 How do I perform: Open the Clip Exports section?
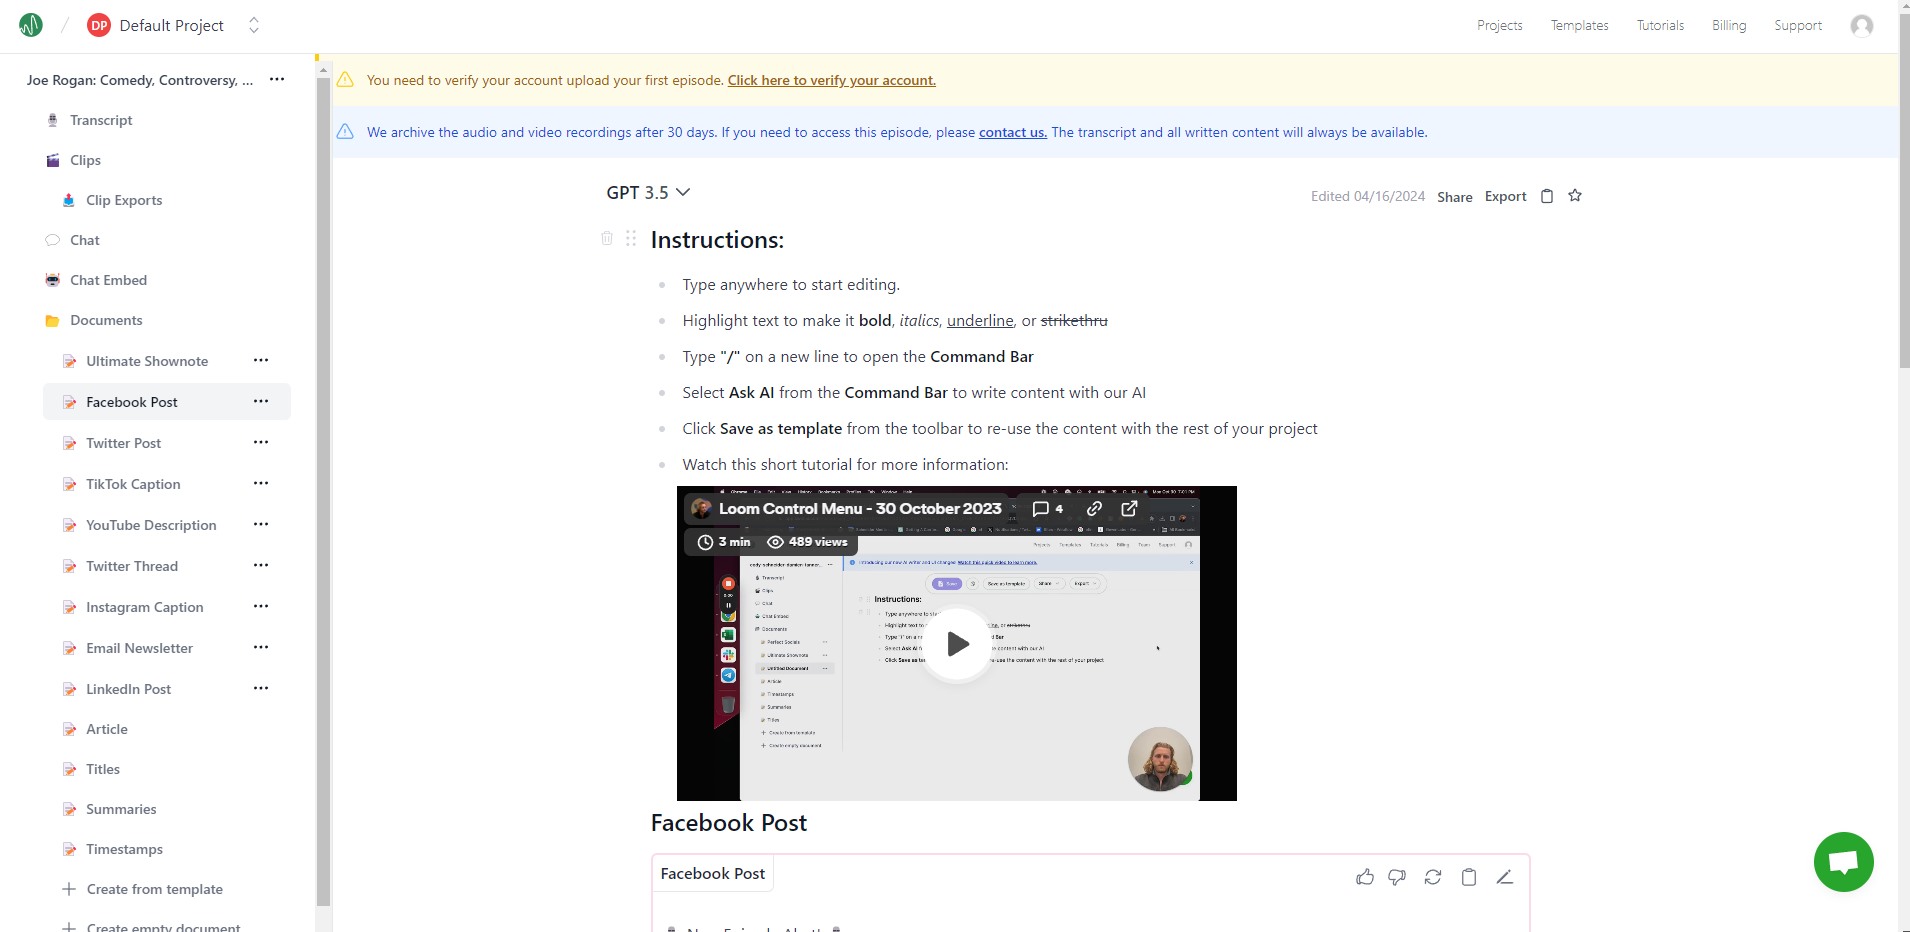point(124,200)
